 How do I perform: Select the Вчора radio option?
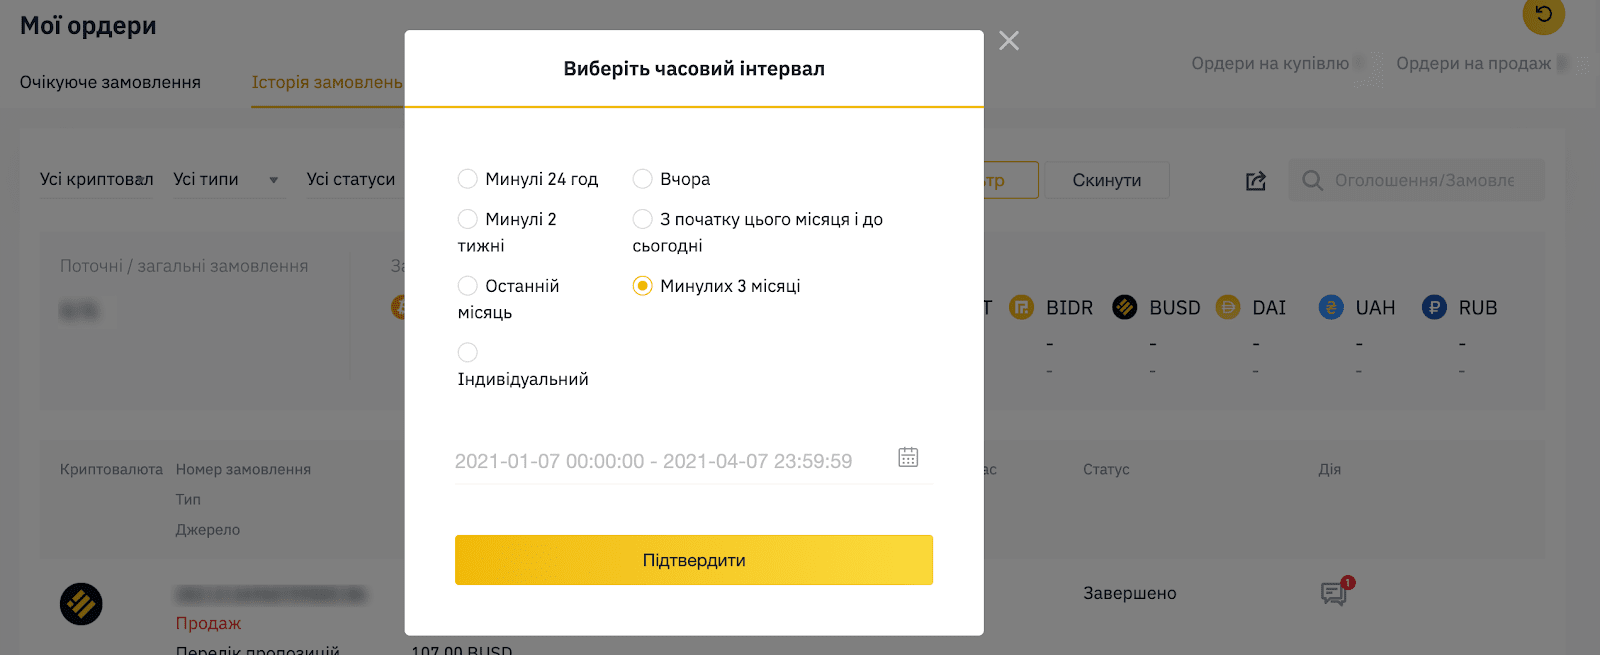(642, 179)
